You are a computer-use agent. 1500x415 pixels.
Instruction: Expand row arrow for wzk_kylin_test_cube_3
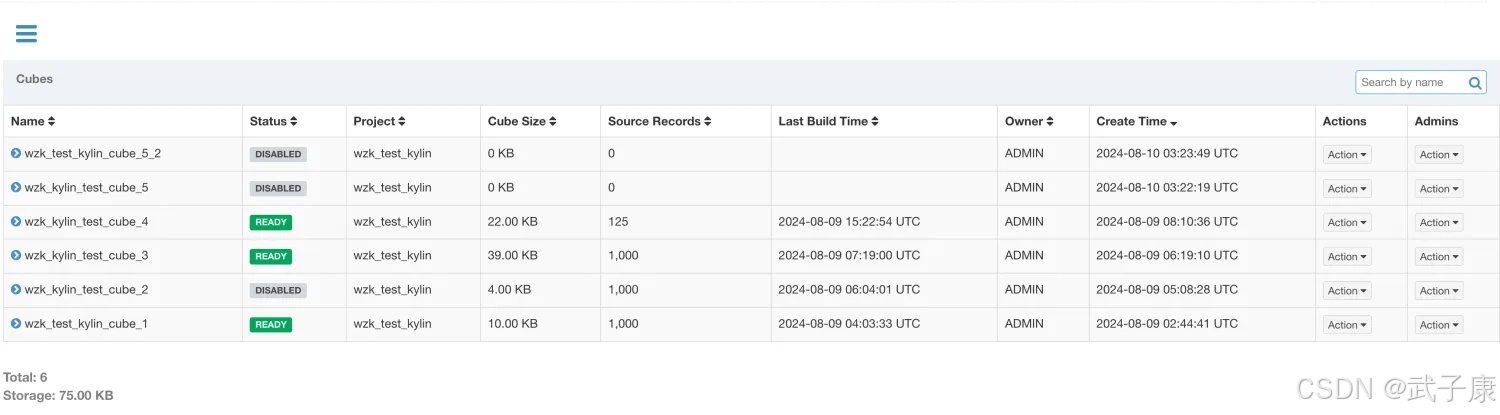point(16,256)
